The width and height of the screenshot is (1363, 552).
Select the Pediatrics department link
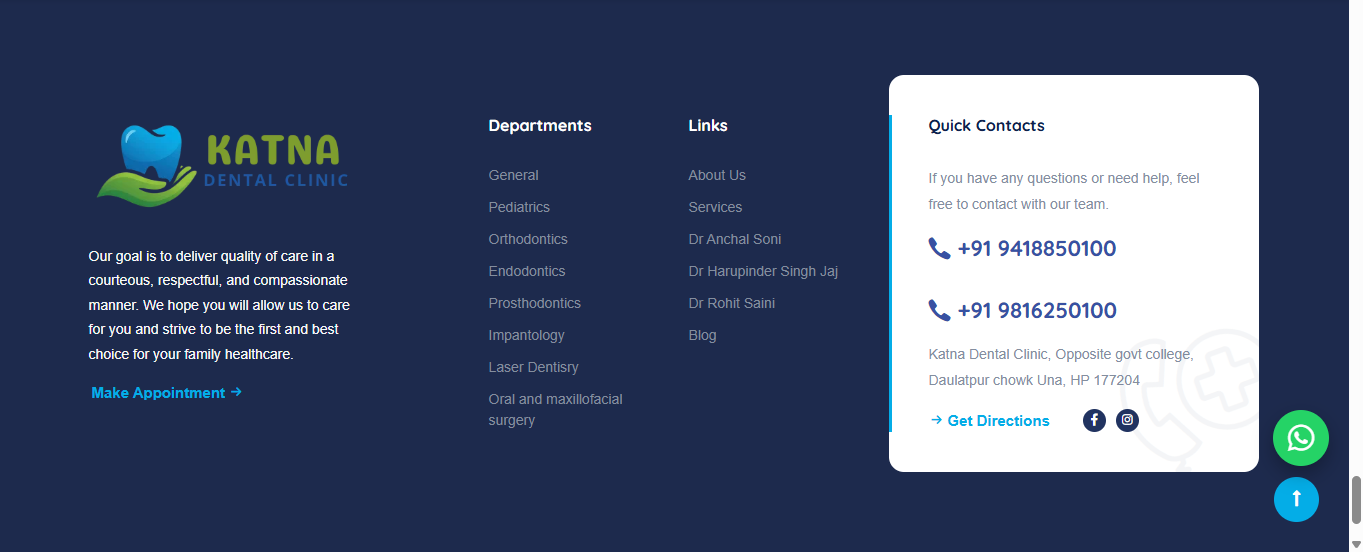pyautogui.click(x=519, y=207)
